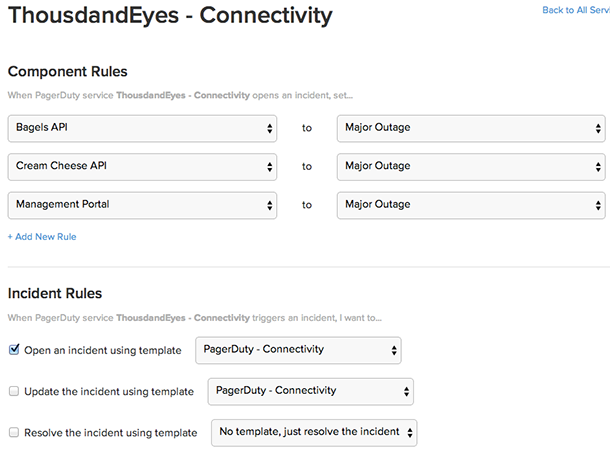Click the '+ Add New Rule' link
This screenshot has width=610, height=452.
42,237
